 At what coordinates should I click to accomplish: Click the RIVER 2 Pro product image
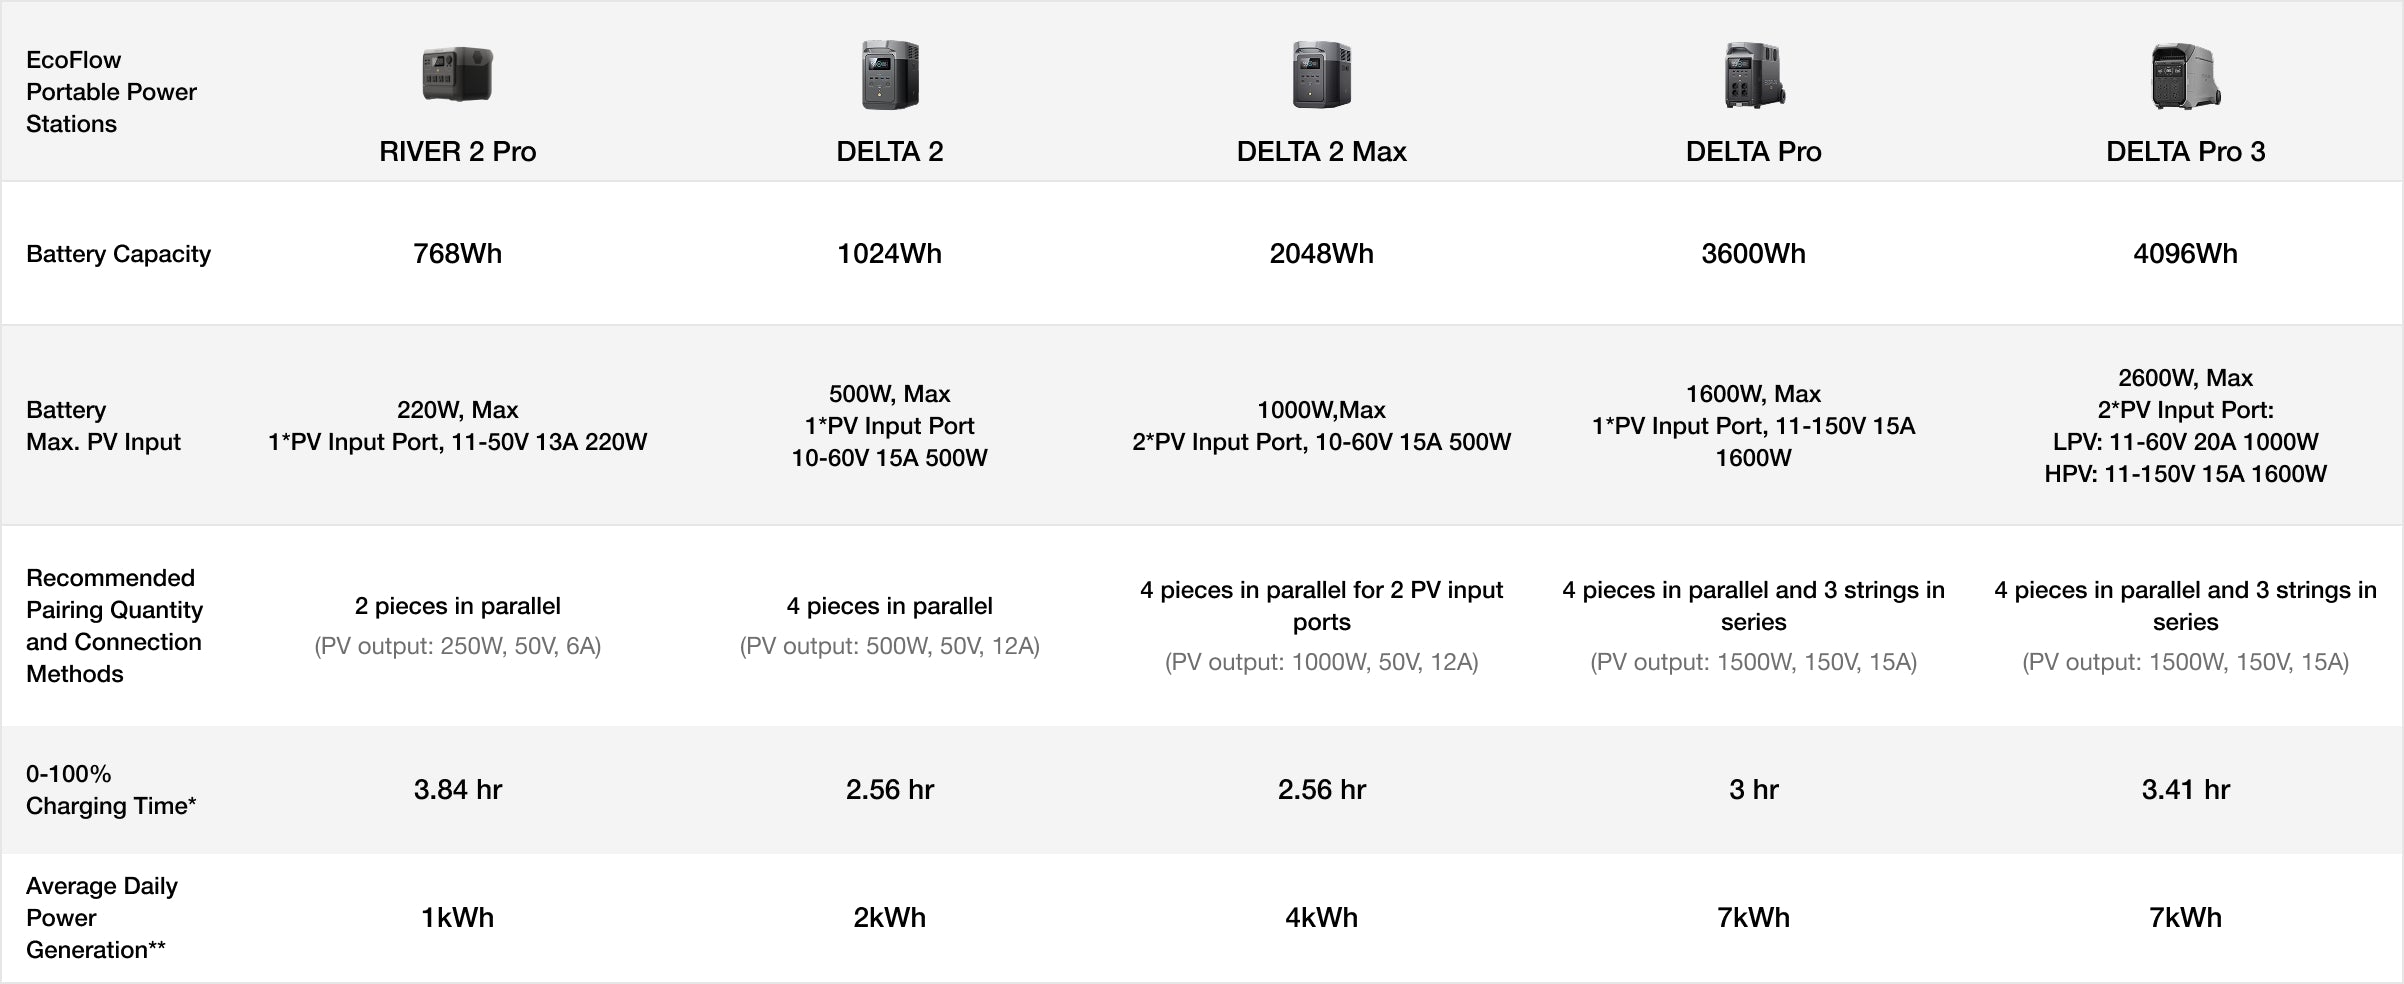pos(457,75)
